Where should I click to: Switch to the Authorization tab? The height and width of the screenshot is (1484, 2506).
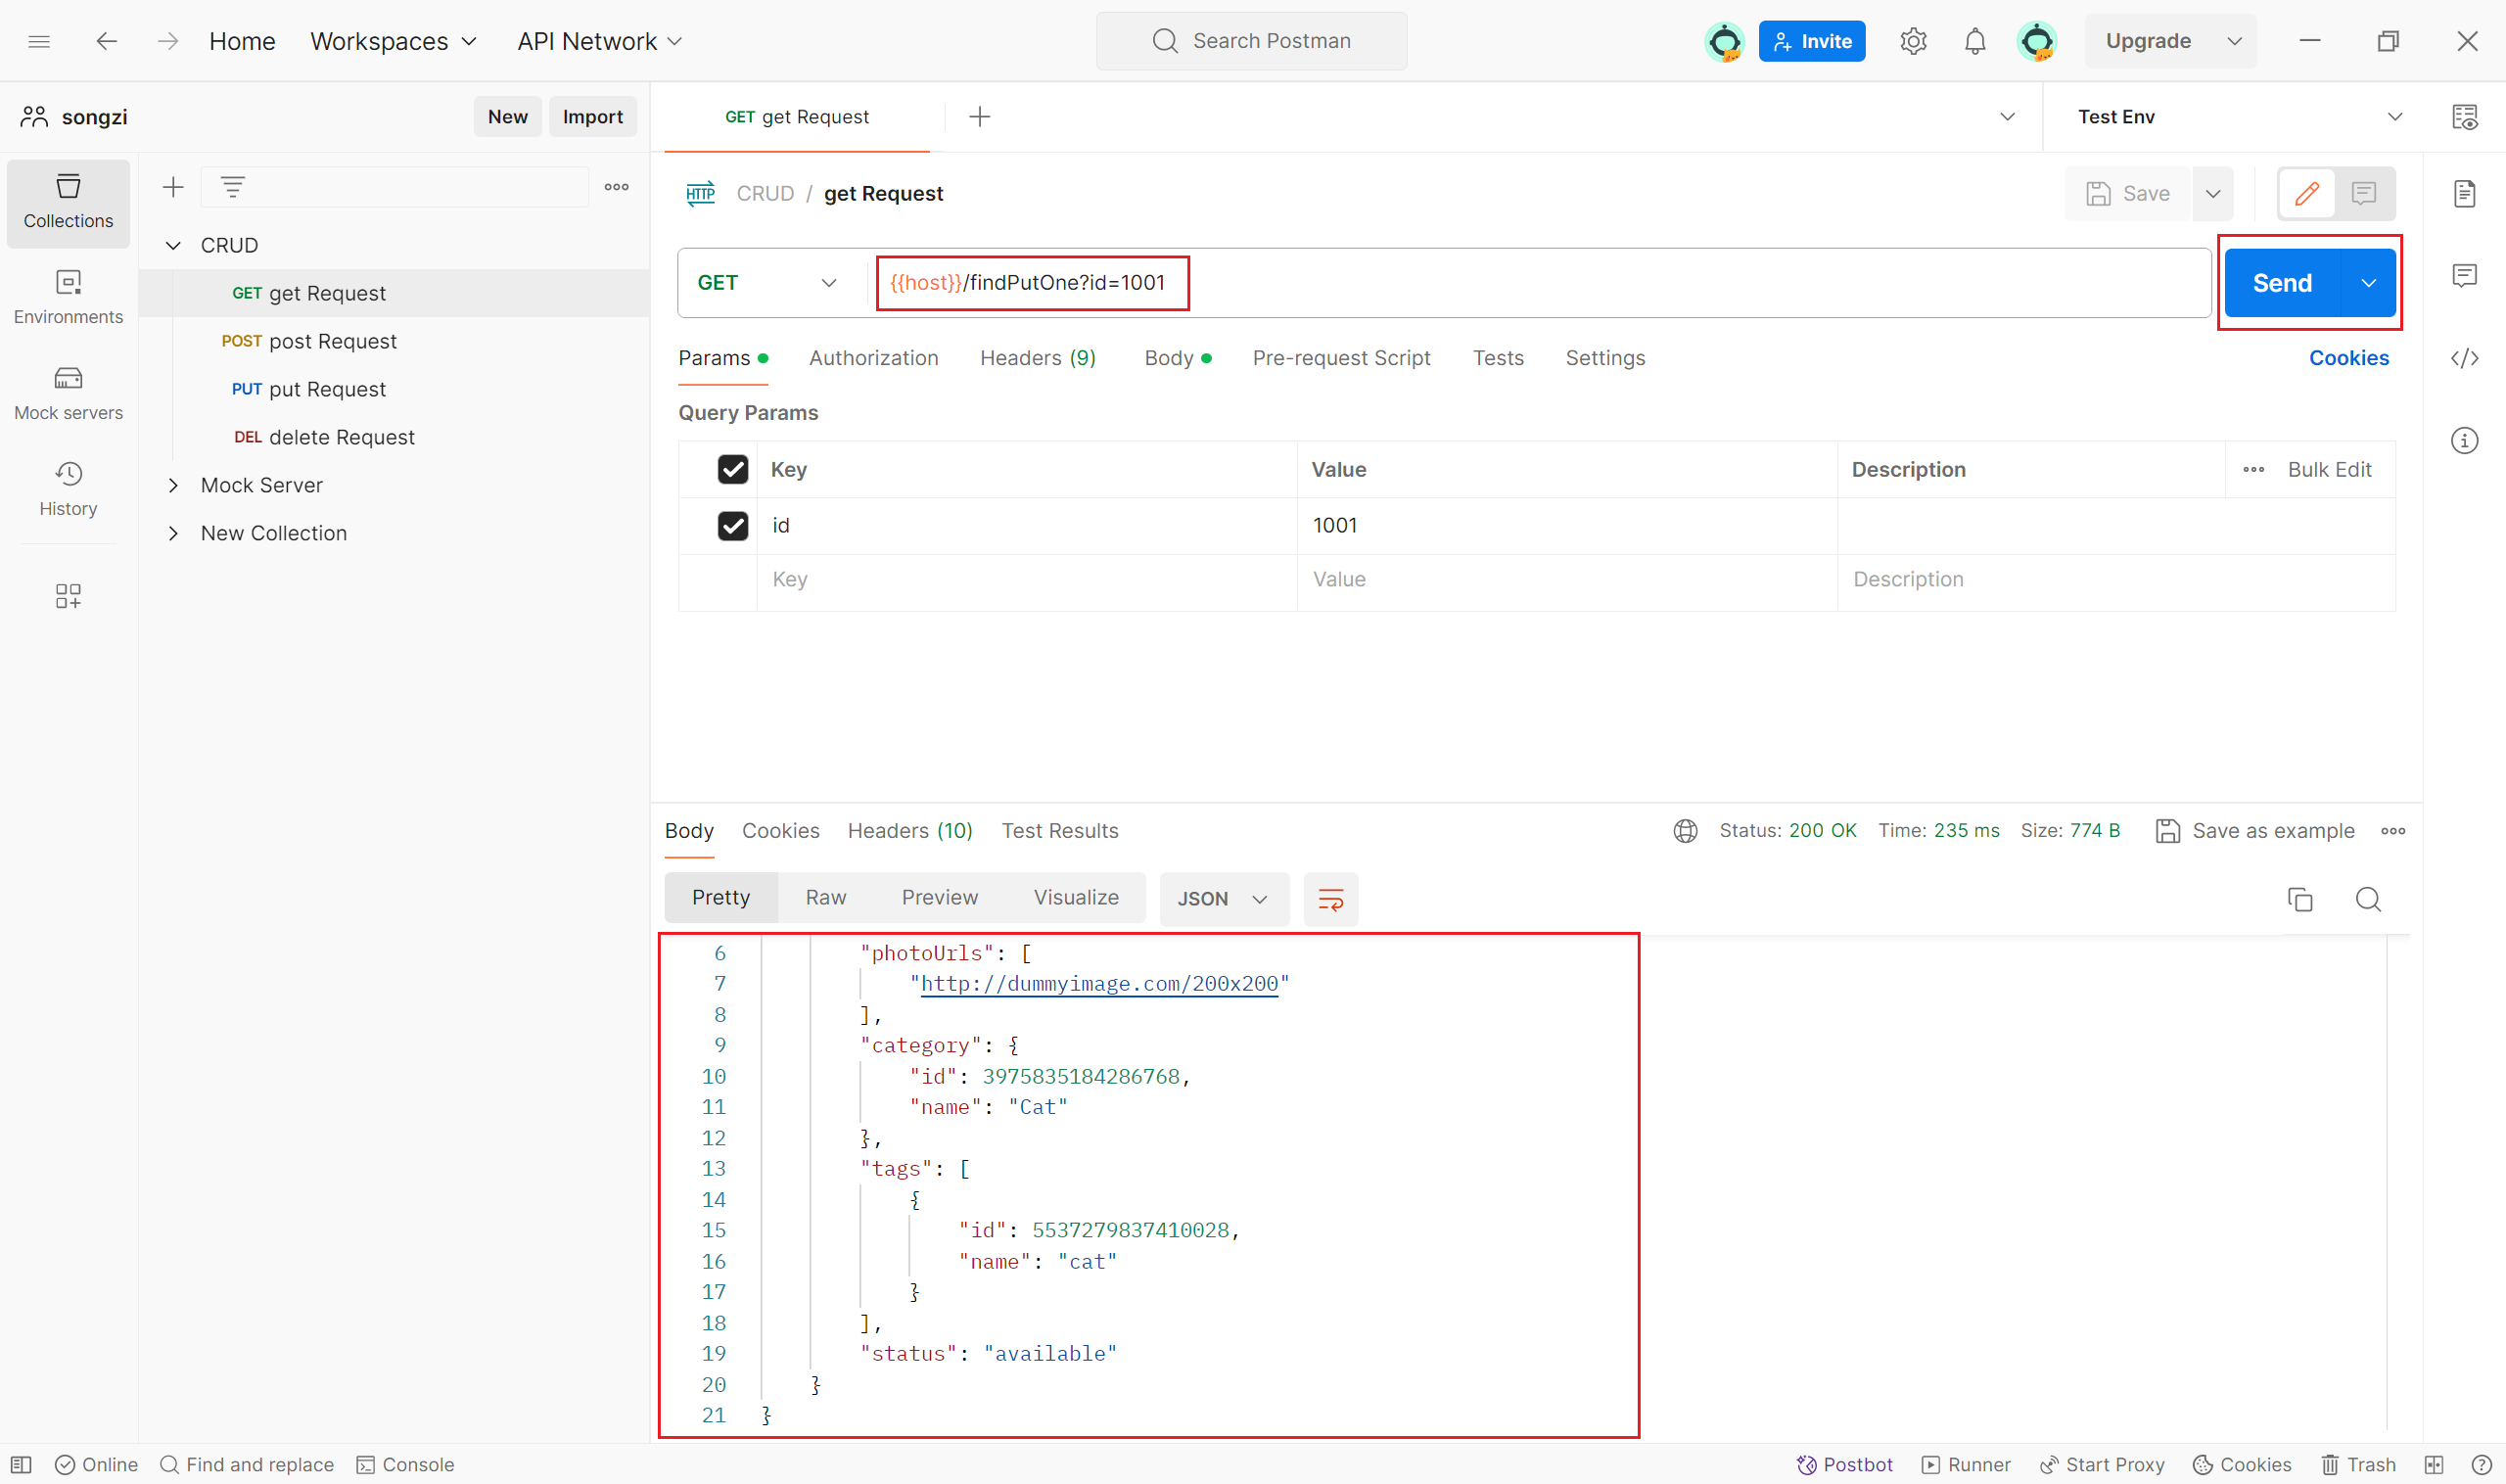coord(873,358)
